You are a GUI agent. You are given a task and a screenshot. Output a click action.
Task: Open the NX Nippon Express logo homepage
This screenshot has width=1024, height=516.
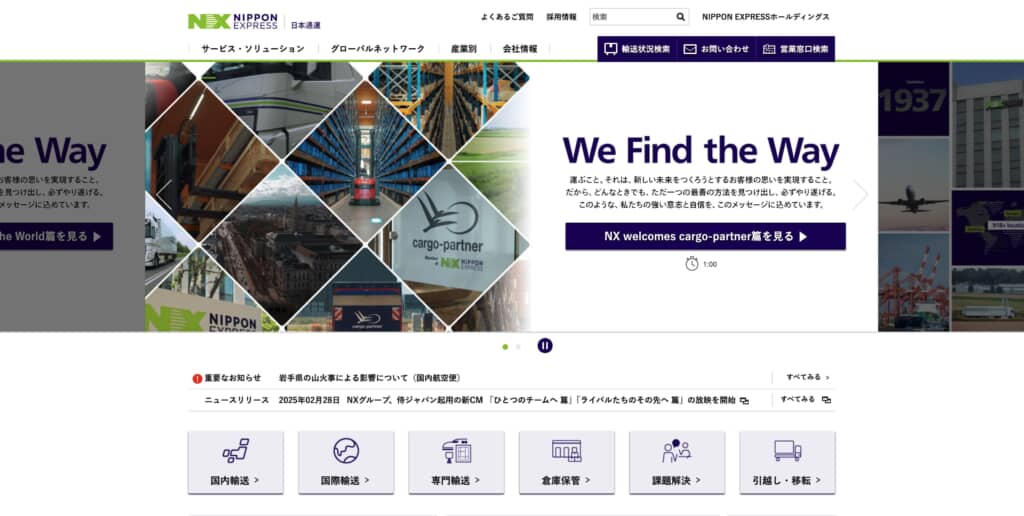point(232,21)
